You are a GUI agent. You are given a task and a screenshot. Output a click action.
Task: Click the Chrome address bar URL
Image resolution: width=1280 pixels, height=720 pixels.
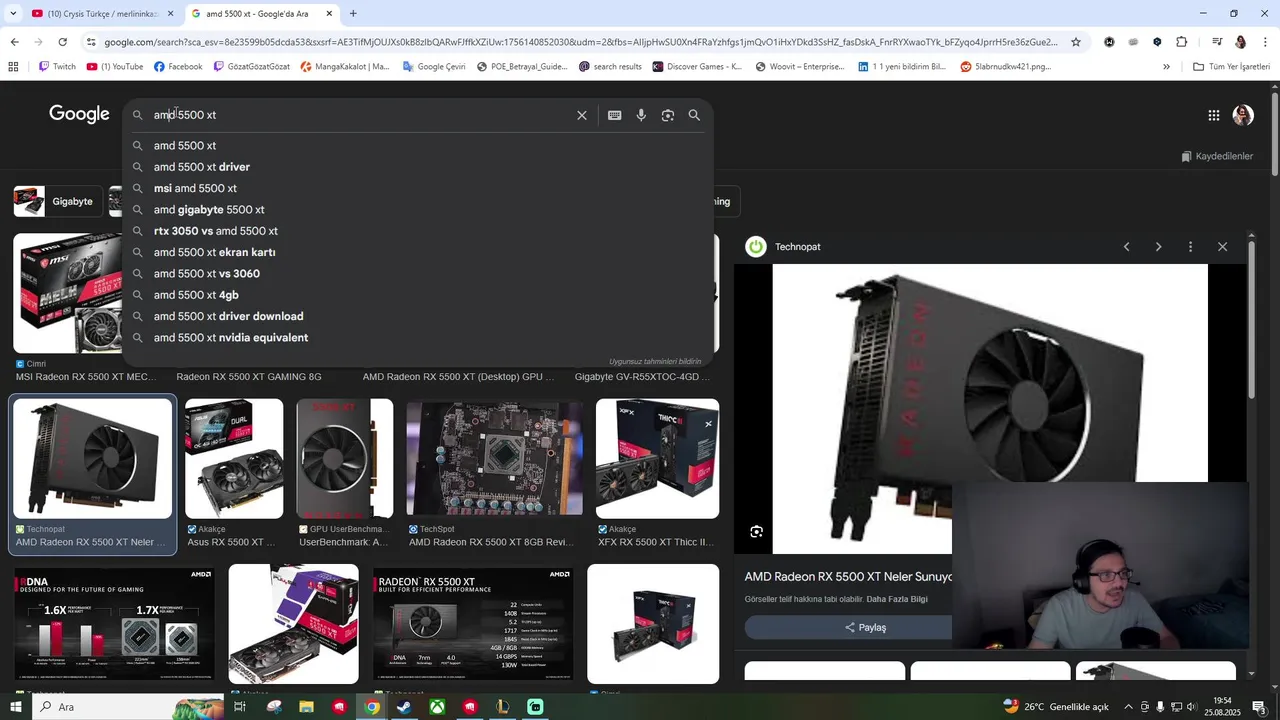[x=580, y=42]
